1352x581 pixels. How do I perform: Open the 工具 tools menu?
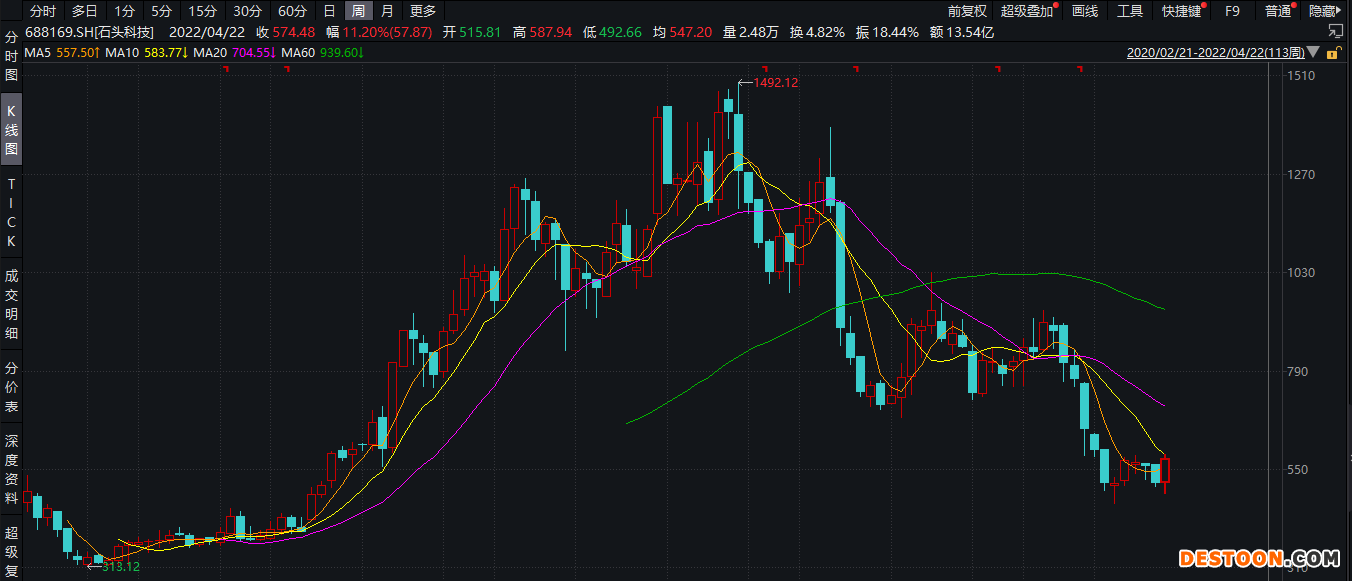1130,11
